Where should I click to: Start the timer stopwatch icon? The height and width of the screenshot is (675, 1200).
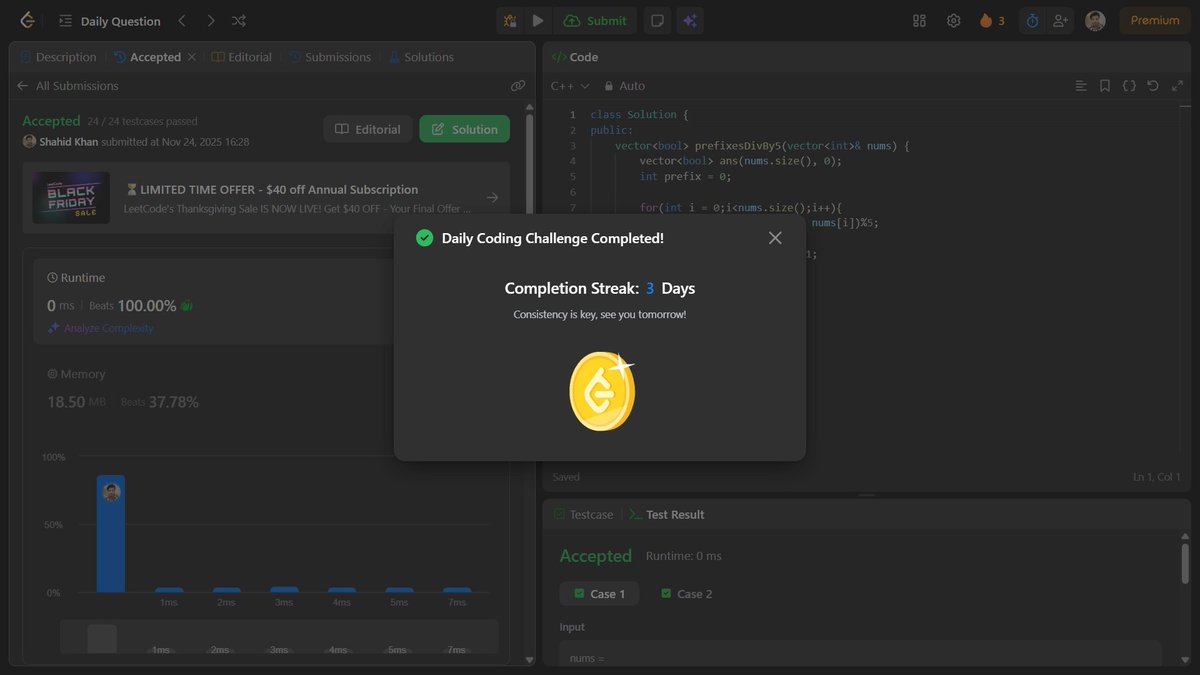1033,21
